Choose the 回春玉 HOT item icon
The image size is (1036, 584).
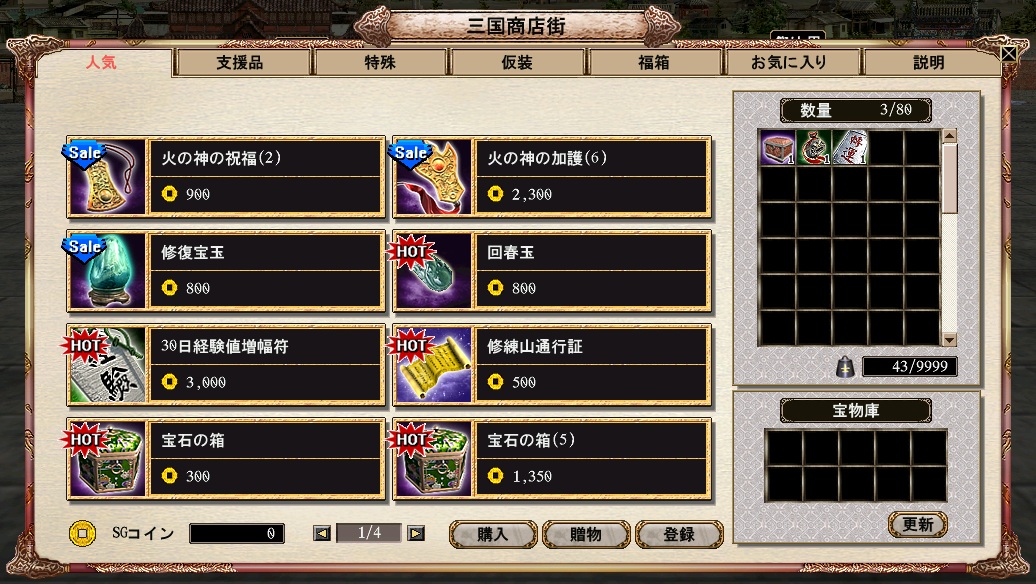(433, 270)
